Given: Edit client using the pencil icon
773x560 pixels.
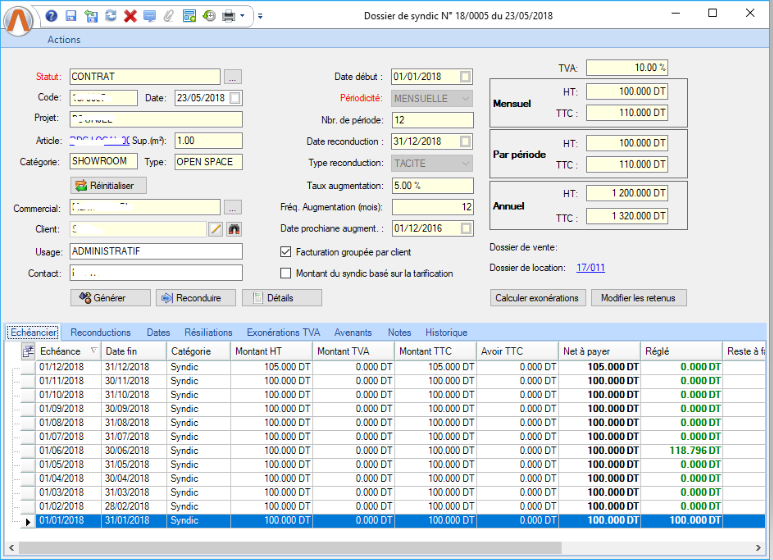Looking at the screenshot, I should 214,229.
